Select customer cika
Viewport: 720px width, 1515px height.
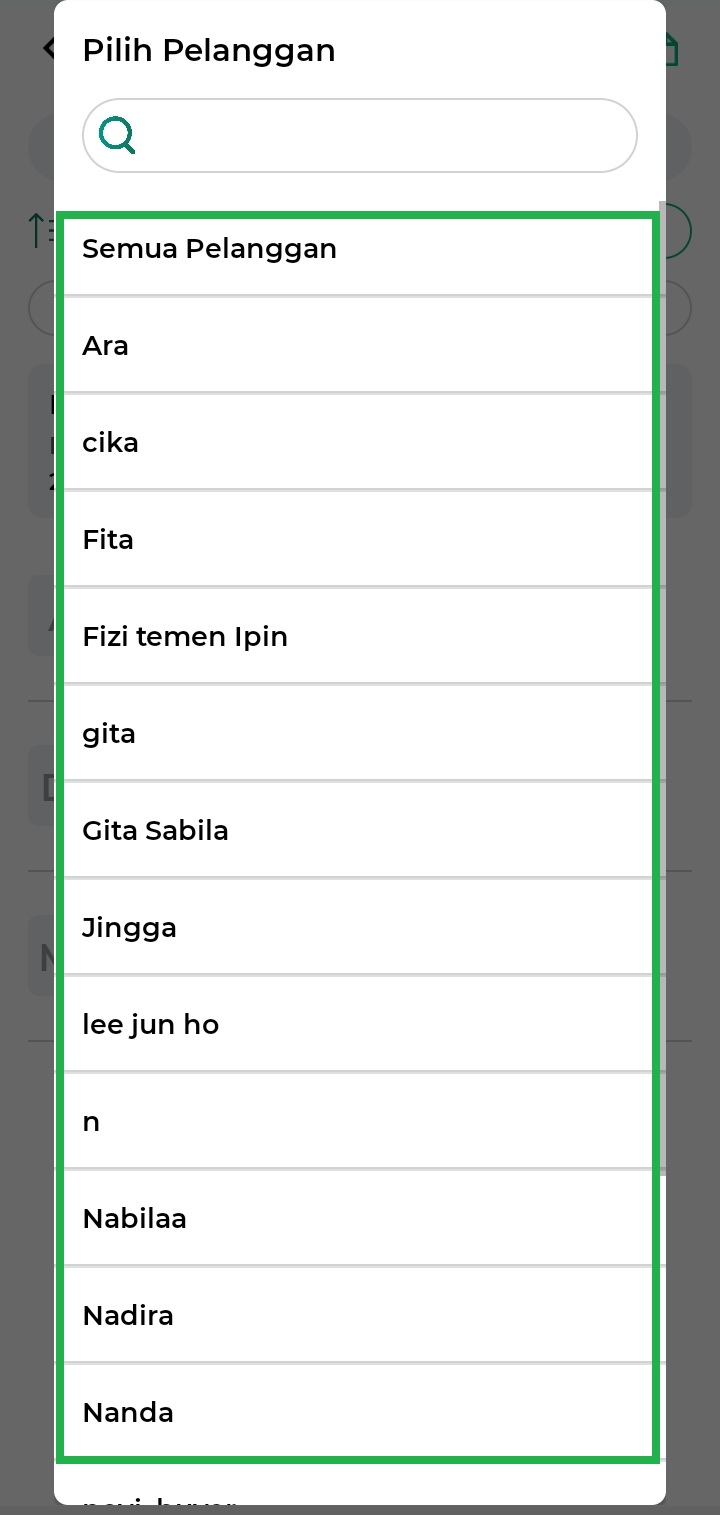coord(110,443)
